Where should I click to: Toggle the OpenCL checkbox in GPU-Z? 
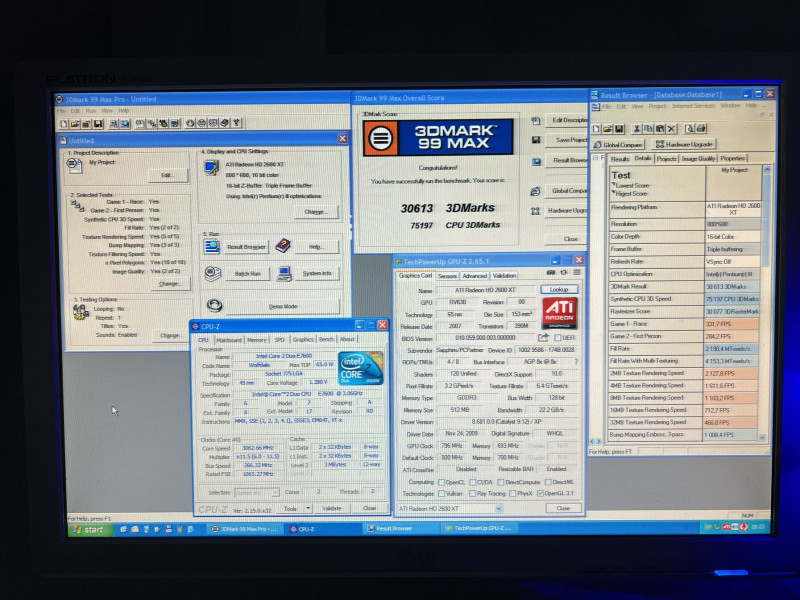[442, 482]
